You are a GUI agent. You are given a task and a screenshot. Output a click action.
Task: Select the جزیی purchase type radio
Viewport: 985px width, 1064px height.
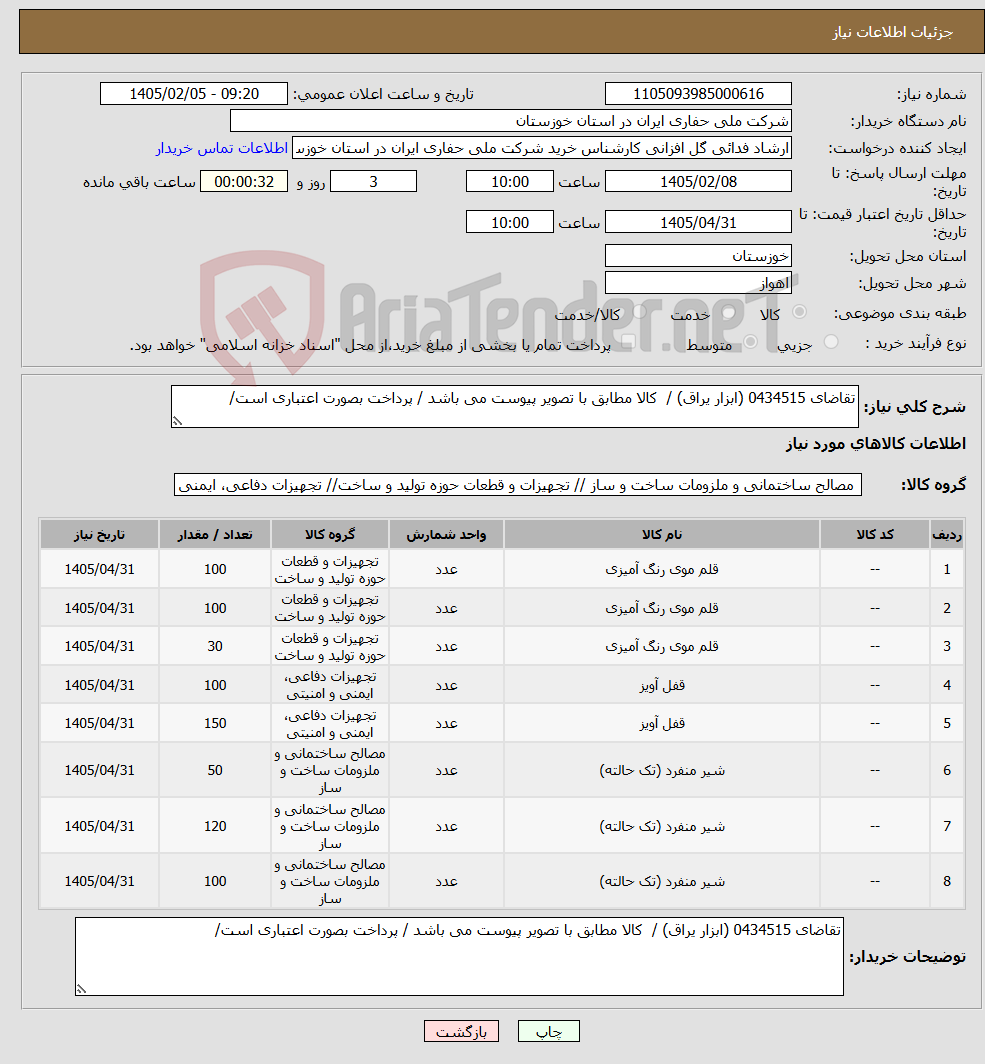[x=831, y=343]
